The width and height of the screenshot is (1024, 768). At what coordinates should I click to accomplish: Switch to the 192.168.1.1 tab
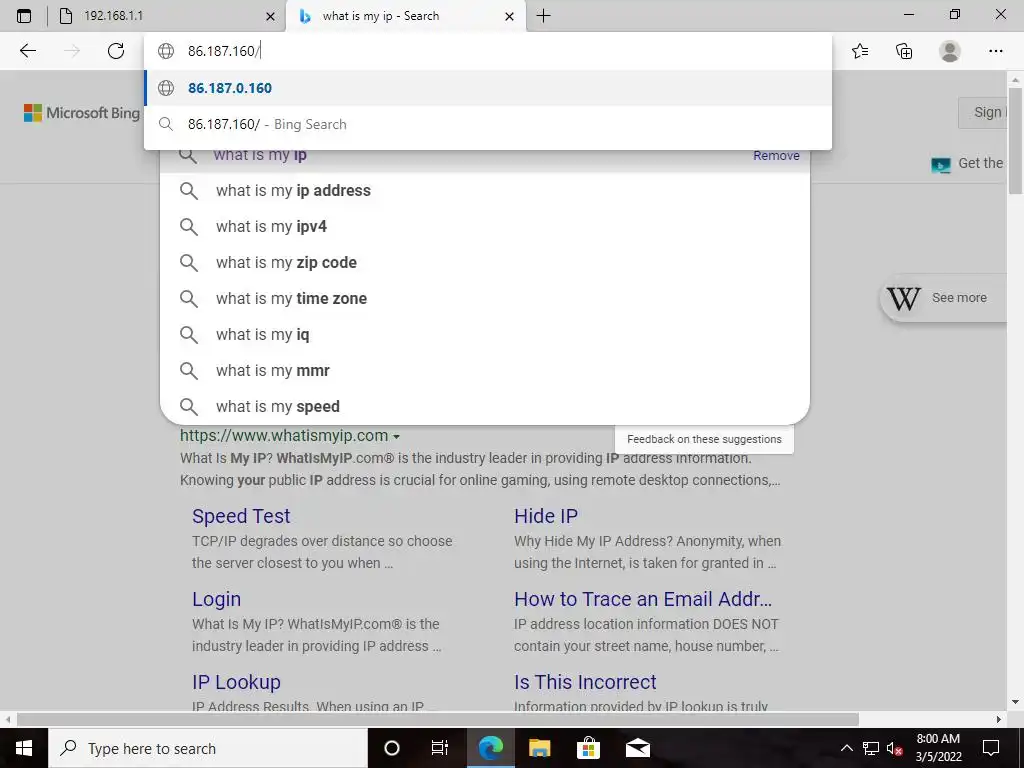point(167,16)
